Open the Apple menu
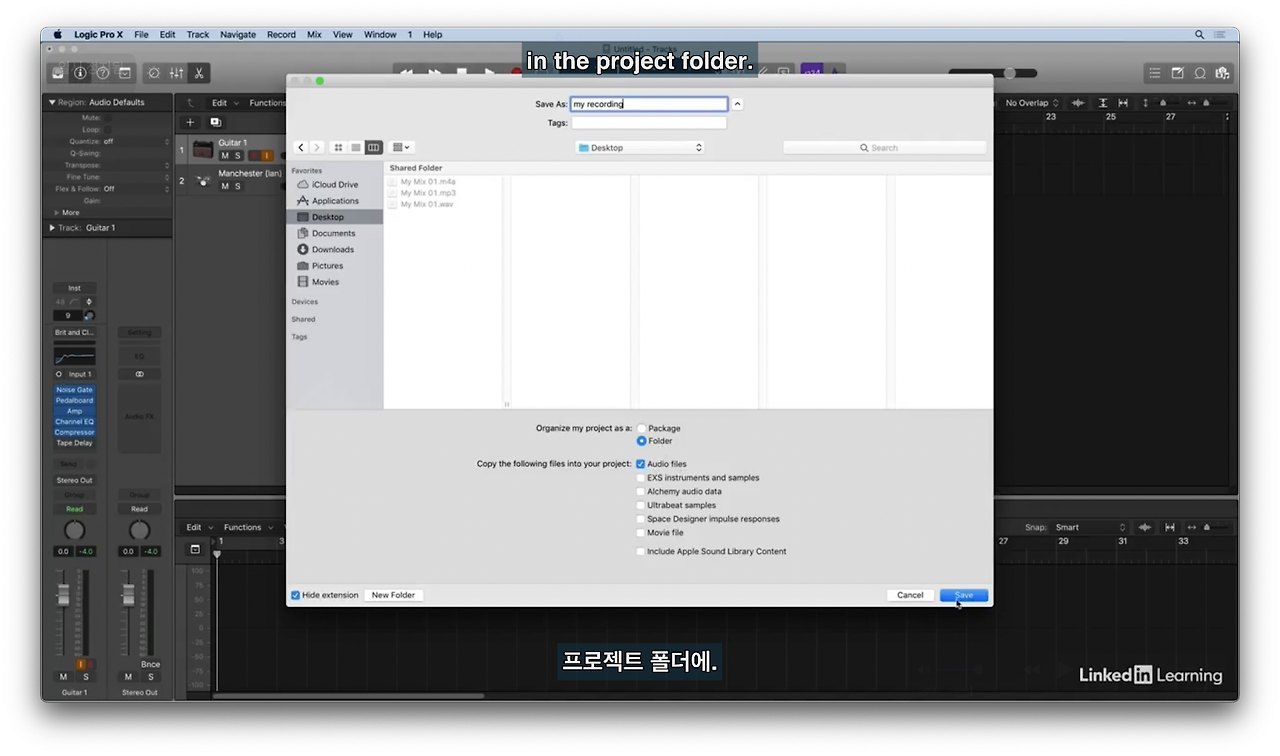1280x756 pixels. (57, 34)
